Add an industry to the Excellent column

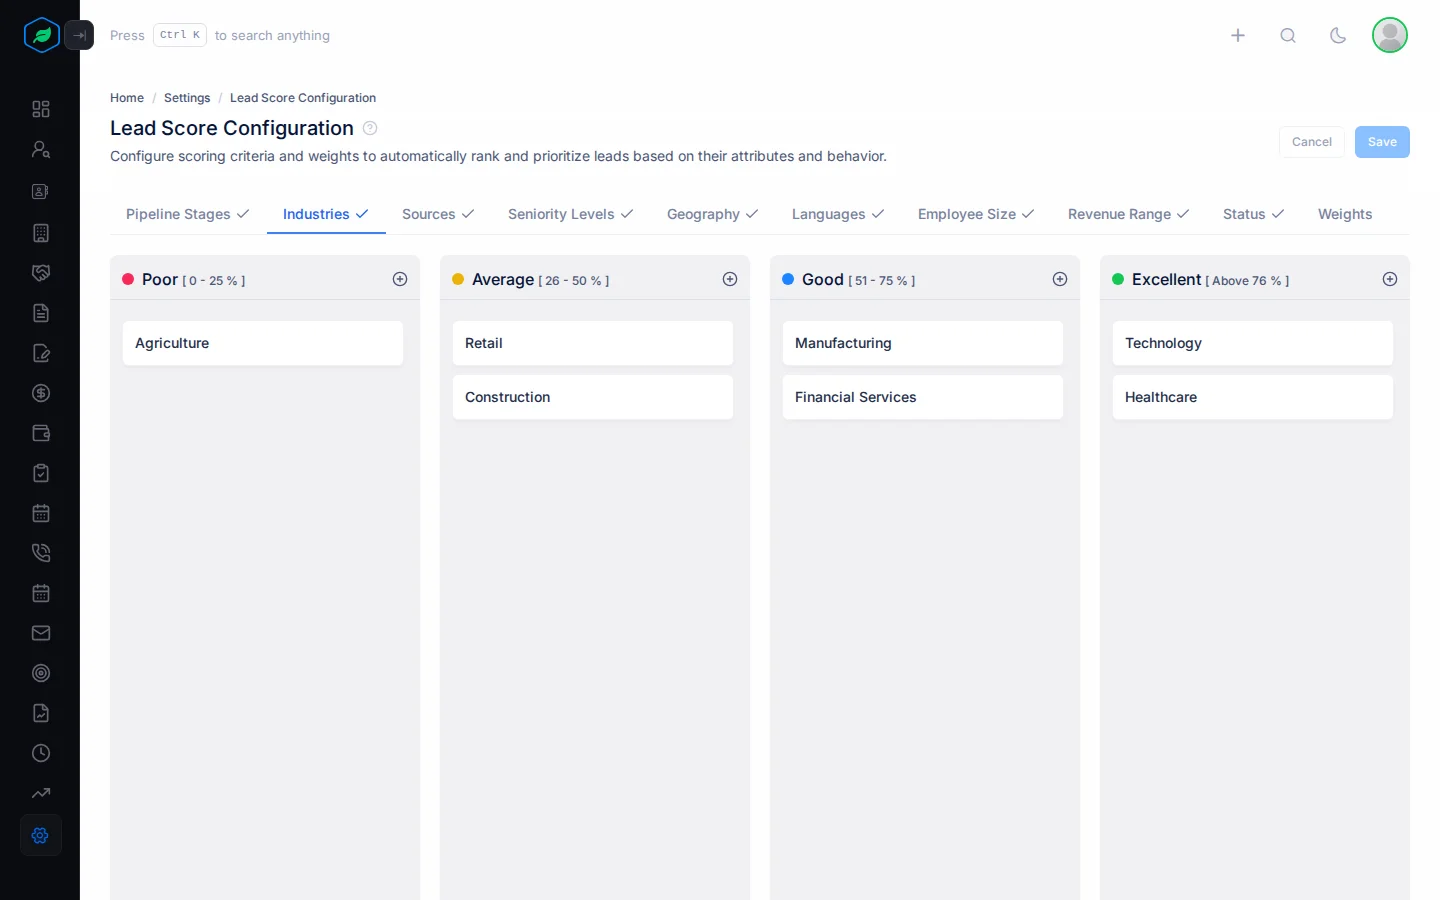click(x=1390, y=279)
